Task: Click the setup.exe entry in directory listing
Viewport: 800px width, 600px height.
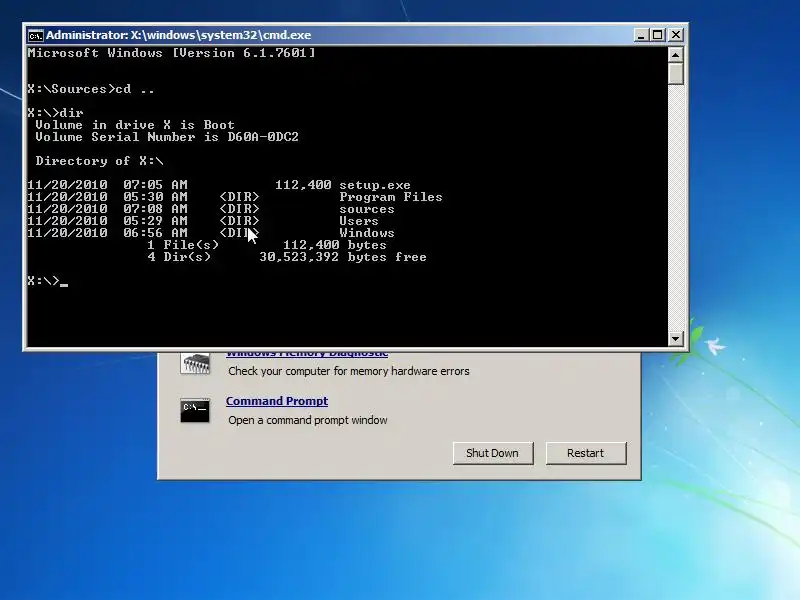Action: tap(374, 185)
